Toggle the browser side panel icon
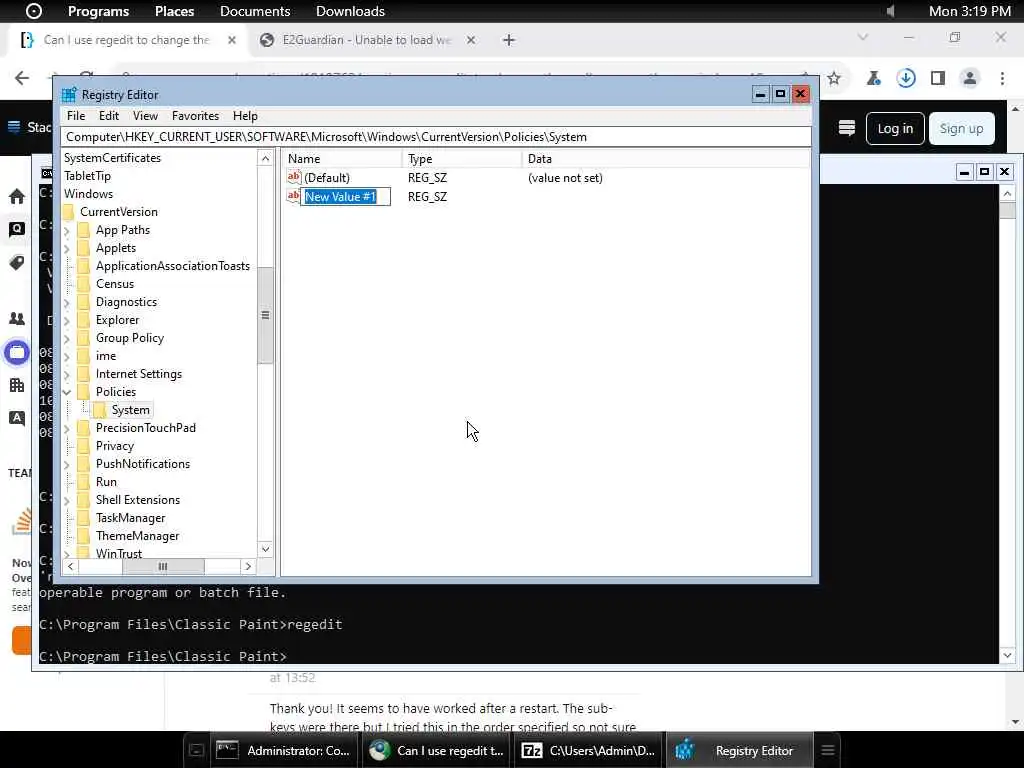This screenshot has width=1024, height=768. coord(938,78)
